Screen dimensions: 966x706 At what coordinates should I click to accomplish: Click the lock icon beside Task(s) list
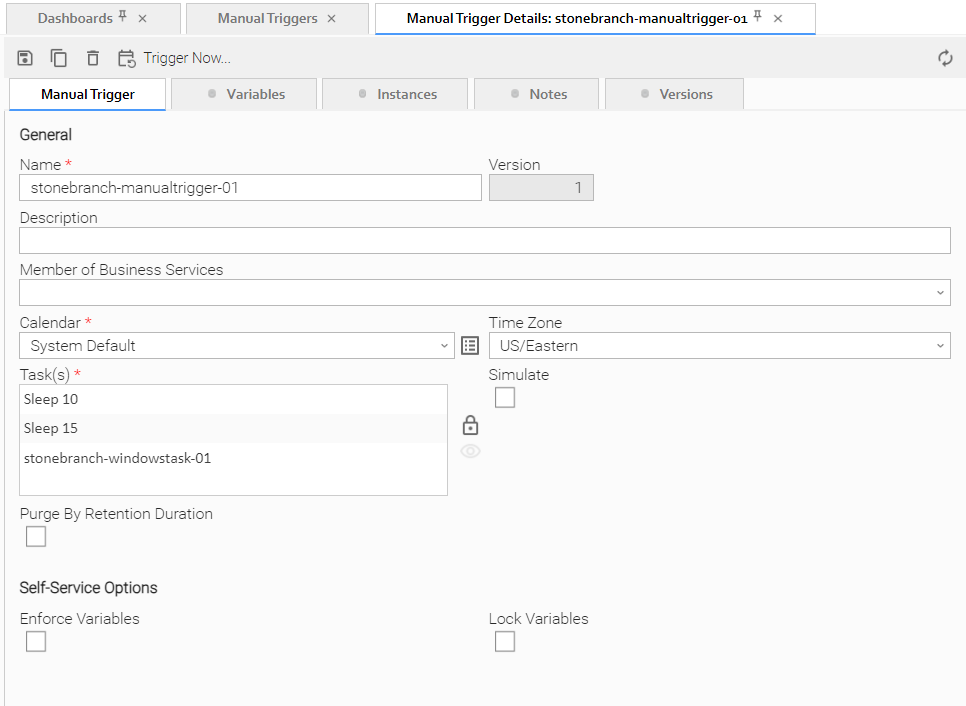tap(470, 425)
